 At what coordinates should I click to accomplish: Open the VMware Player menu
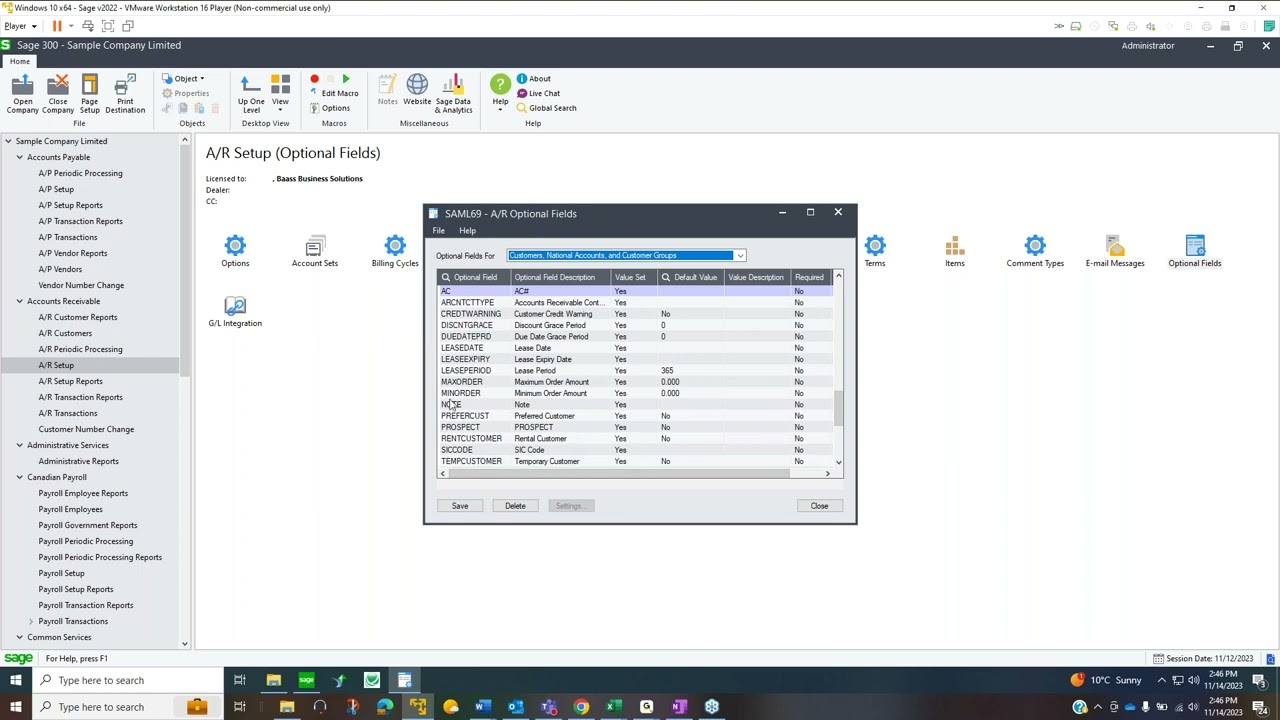tap(20, 26)
